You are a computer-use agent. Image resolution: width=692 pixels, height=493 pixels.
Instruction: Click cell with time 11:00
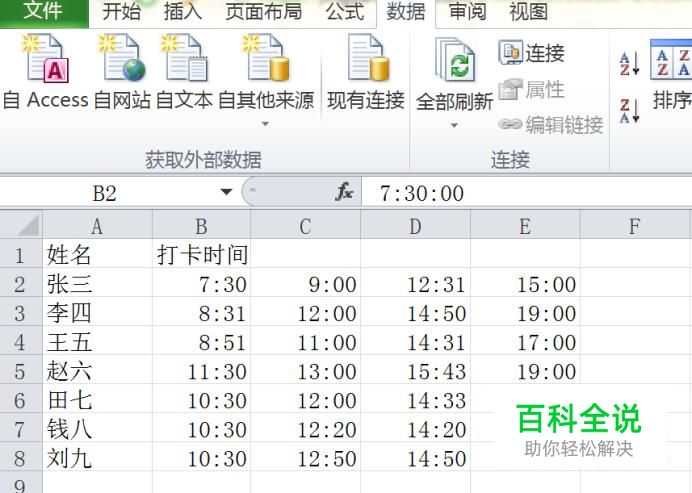pos(305,342)
